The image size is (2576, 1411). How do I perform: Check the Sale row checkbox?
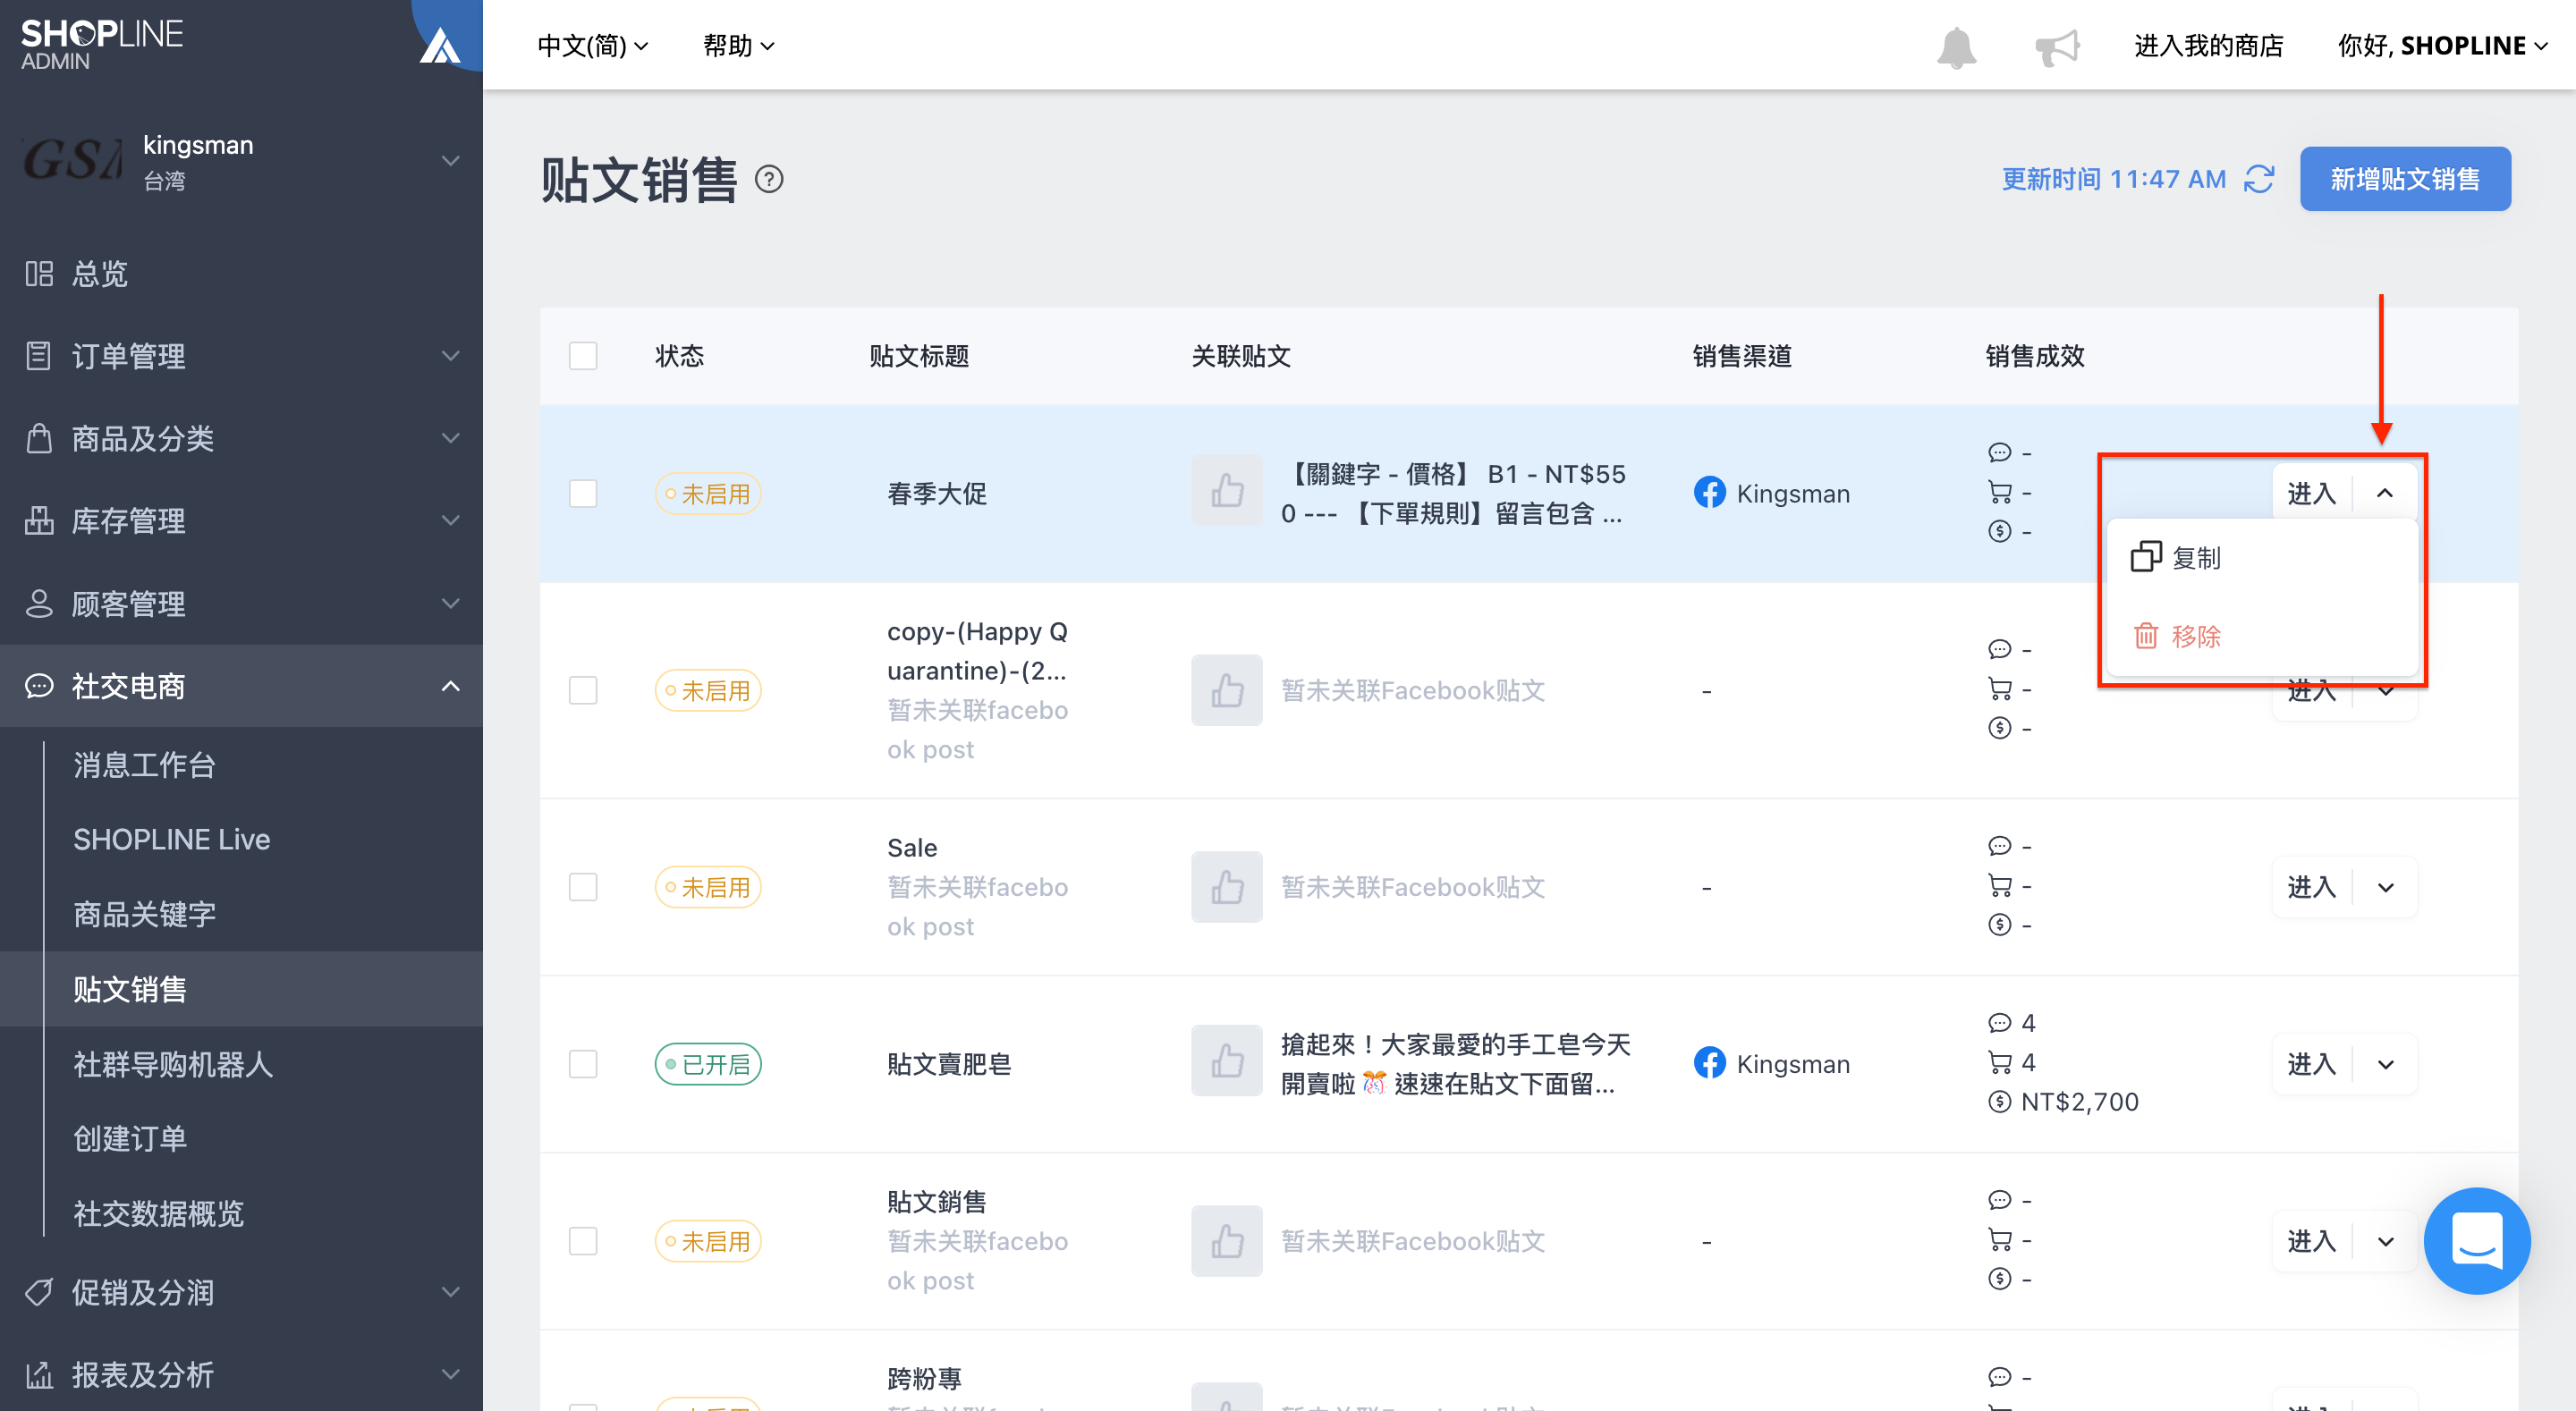583,887
